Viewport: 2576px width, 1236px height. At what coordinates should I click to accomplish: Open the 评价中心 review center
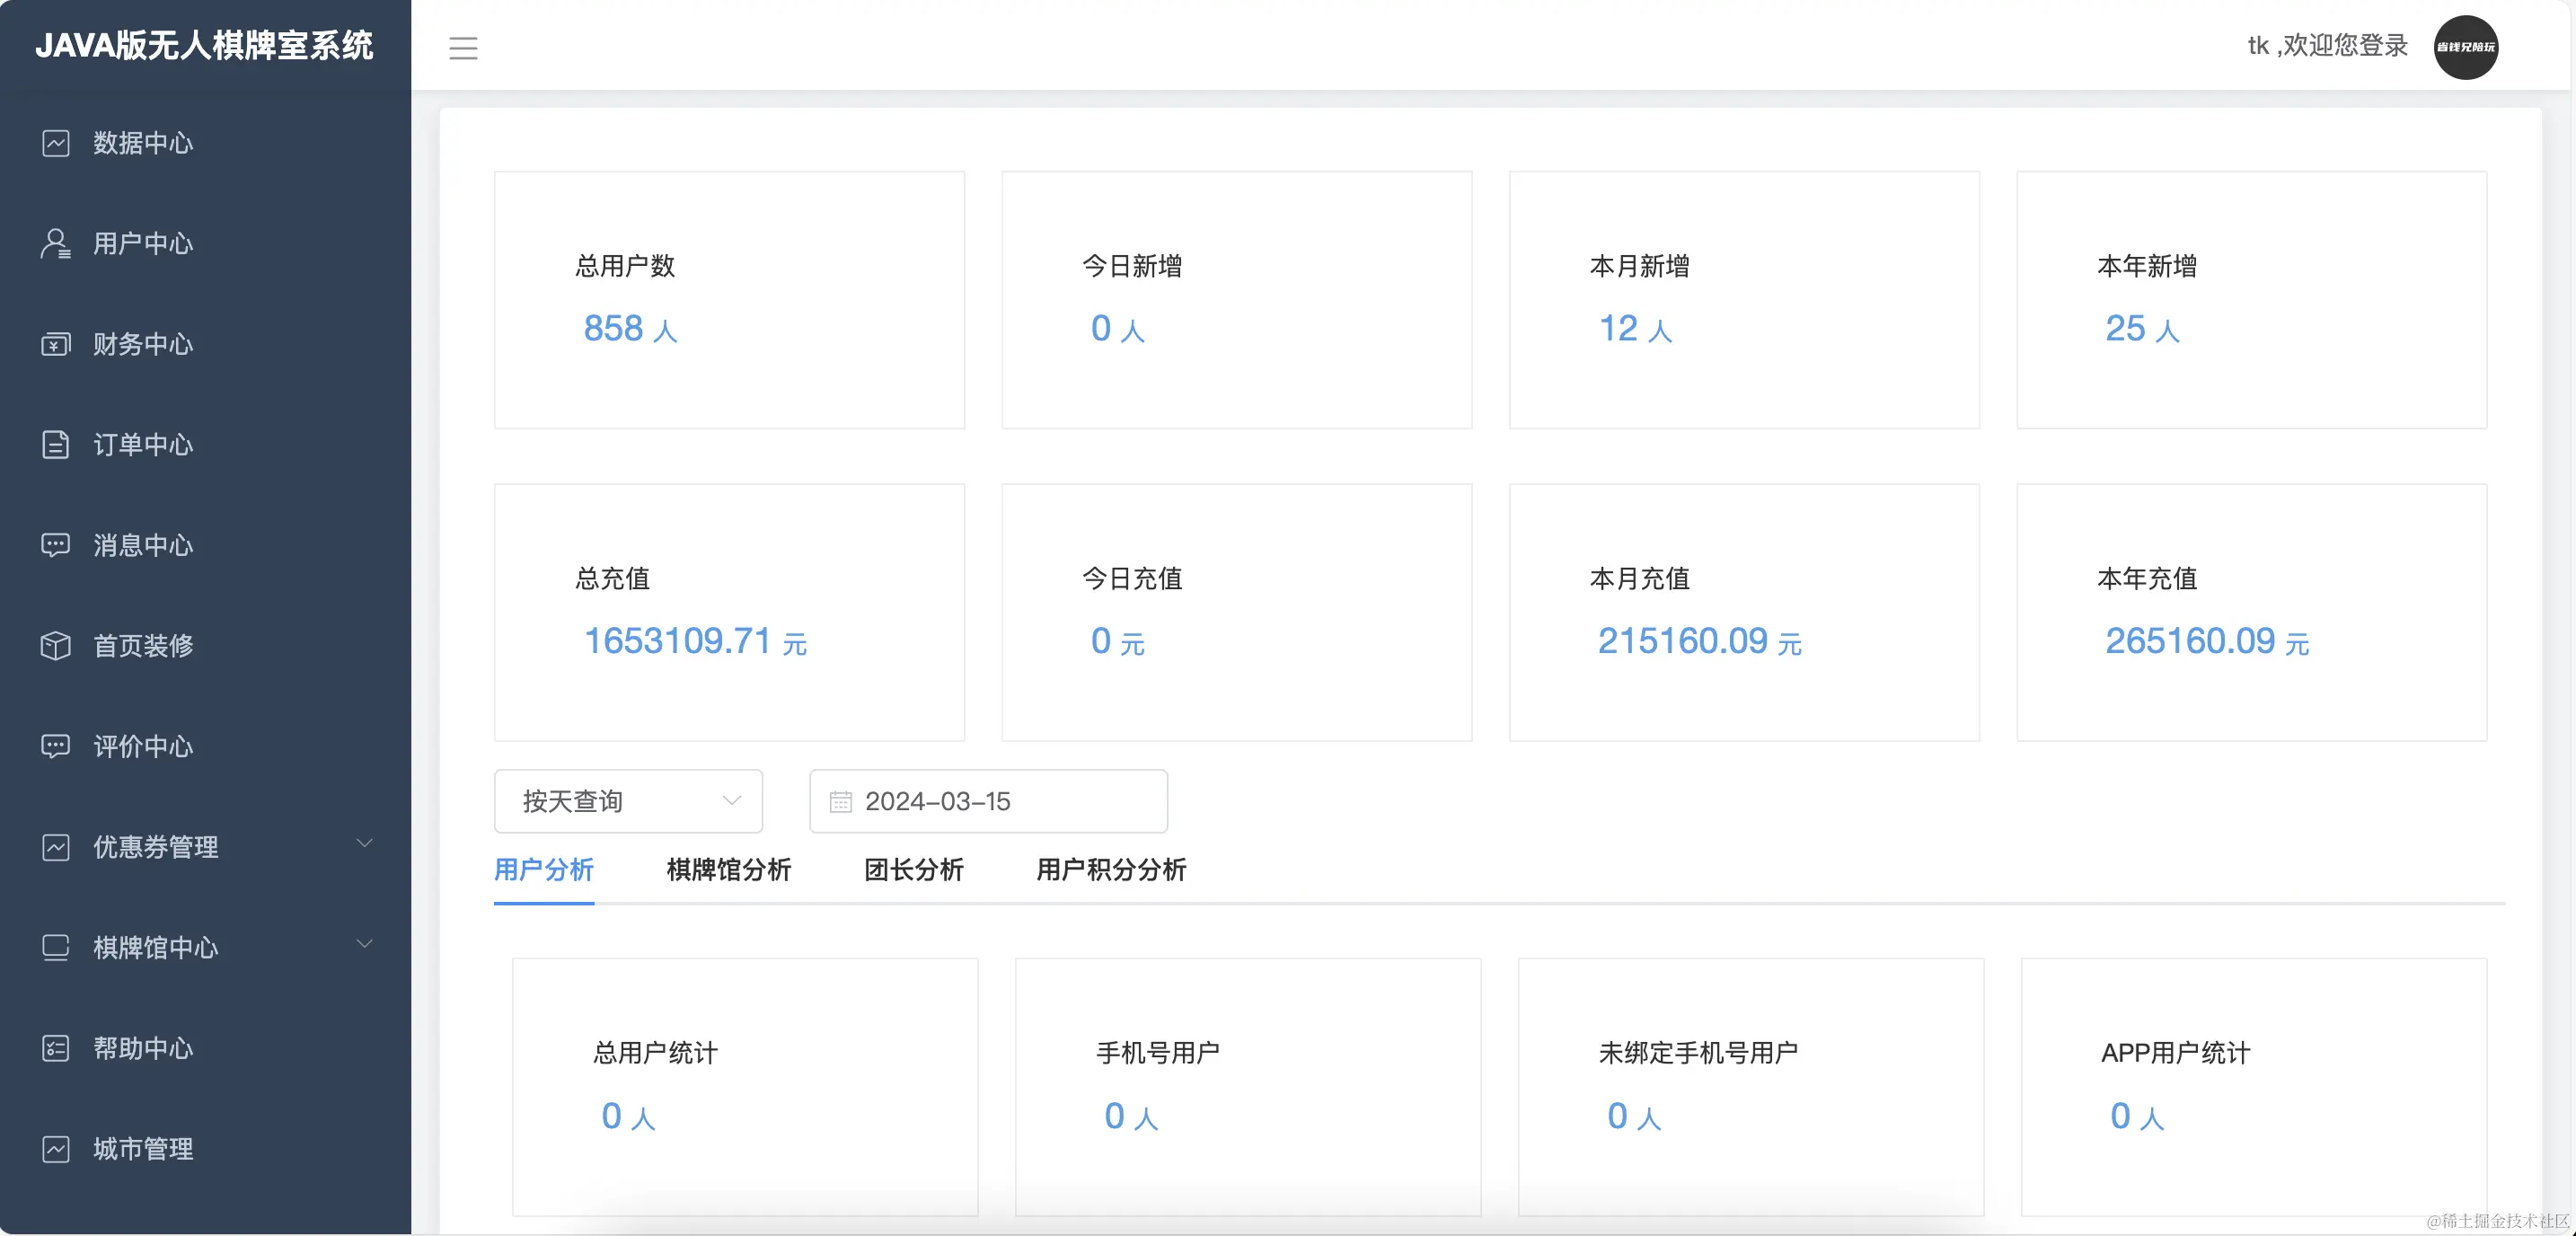[141, 746]
